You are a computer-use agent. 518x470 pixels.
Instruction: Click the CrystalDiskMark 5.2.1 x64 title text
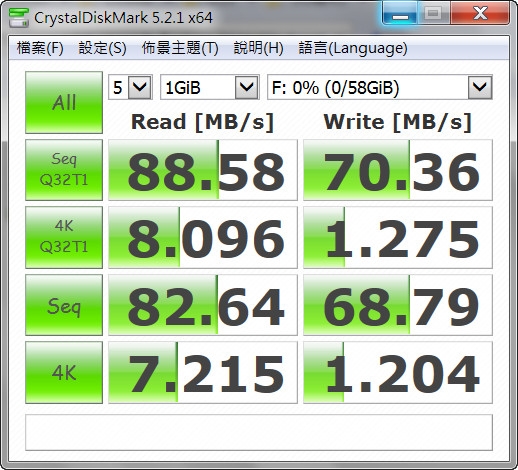(x=123, y=18)
